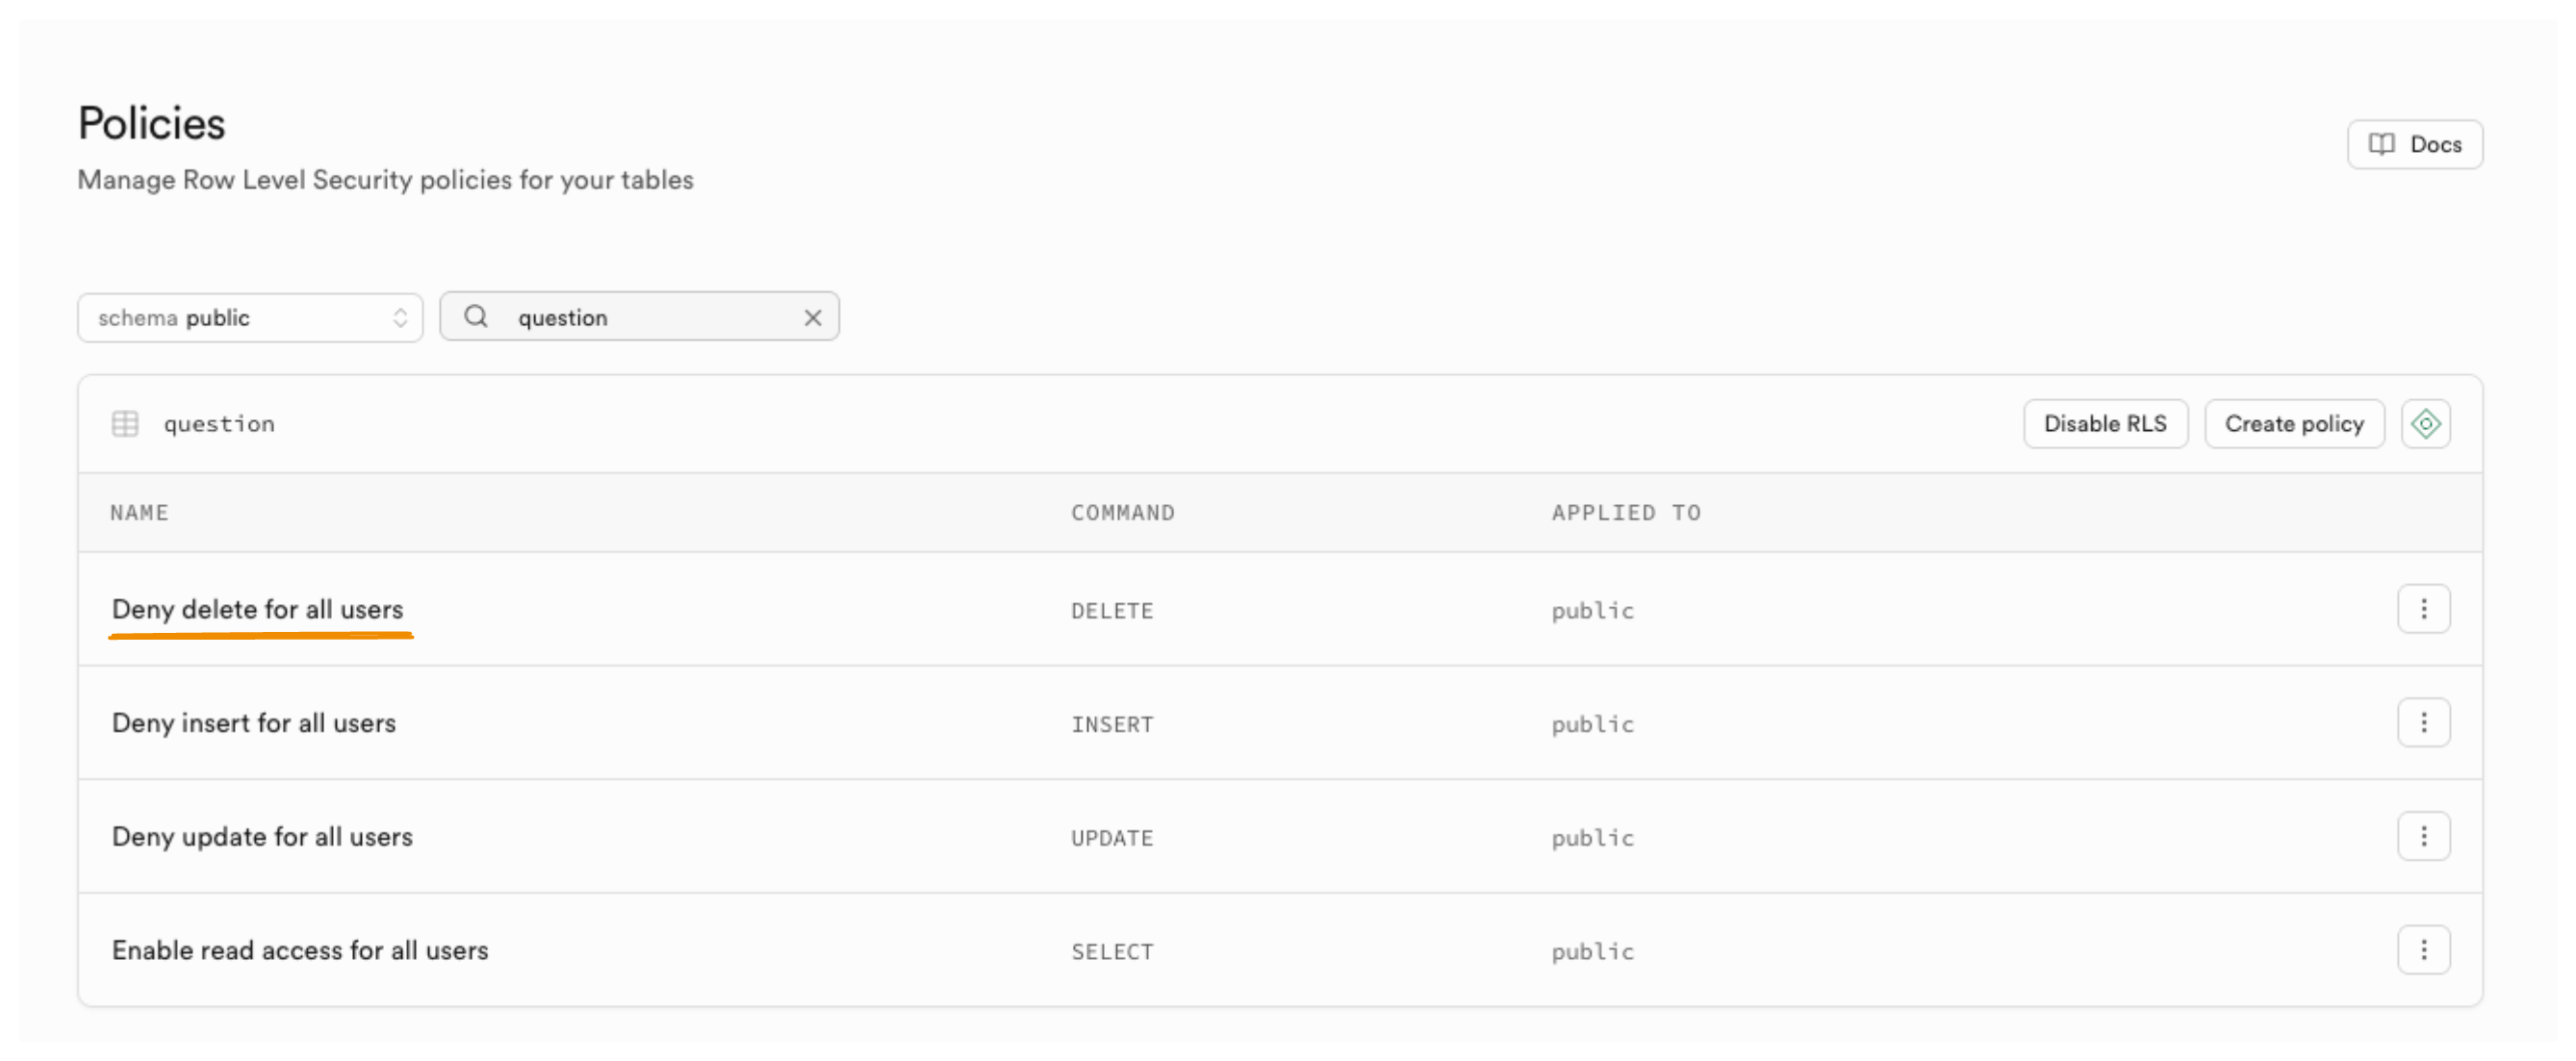Select the Deny update for all users policy
The width and height of the screenshot is (2576, 1061).
click(262, 837)
